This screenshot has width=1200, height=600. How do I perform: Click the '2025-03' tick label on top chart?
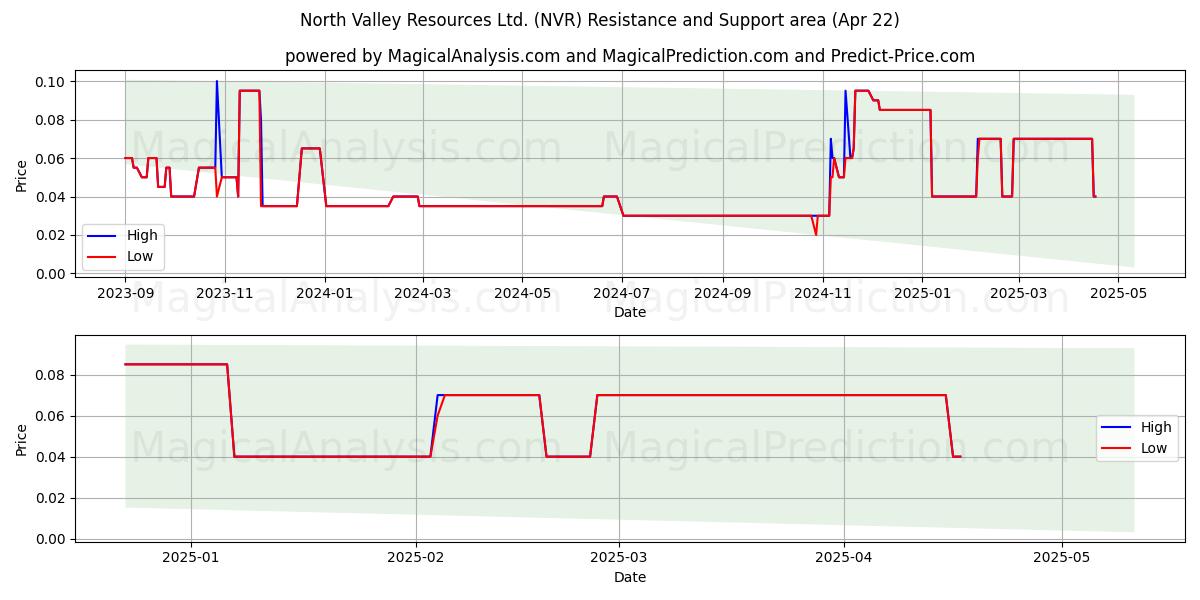click(1018, 293)
